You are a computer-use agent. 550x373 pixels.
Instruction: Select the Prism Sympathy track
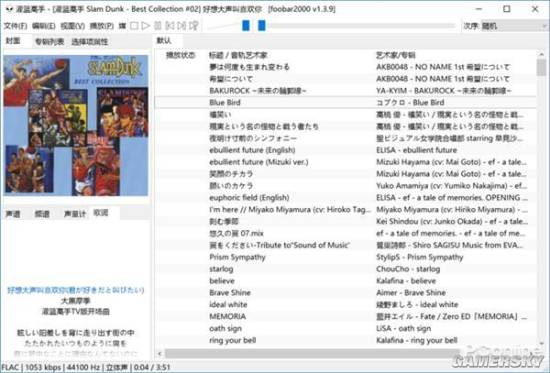tap(237, 257)
